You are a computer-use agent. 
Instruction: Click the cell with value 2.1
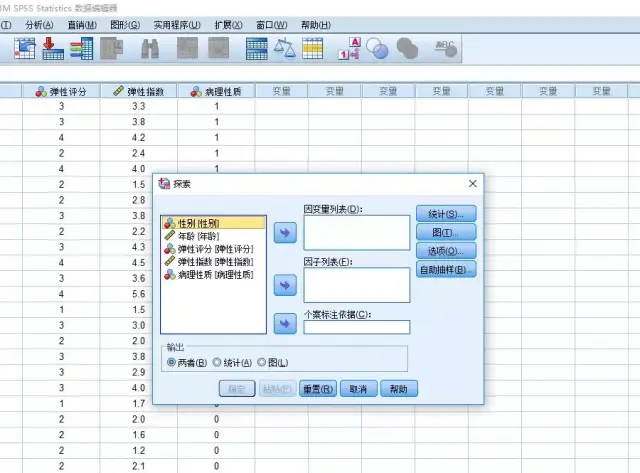coord(139,466)
